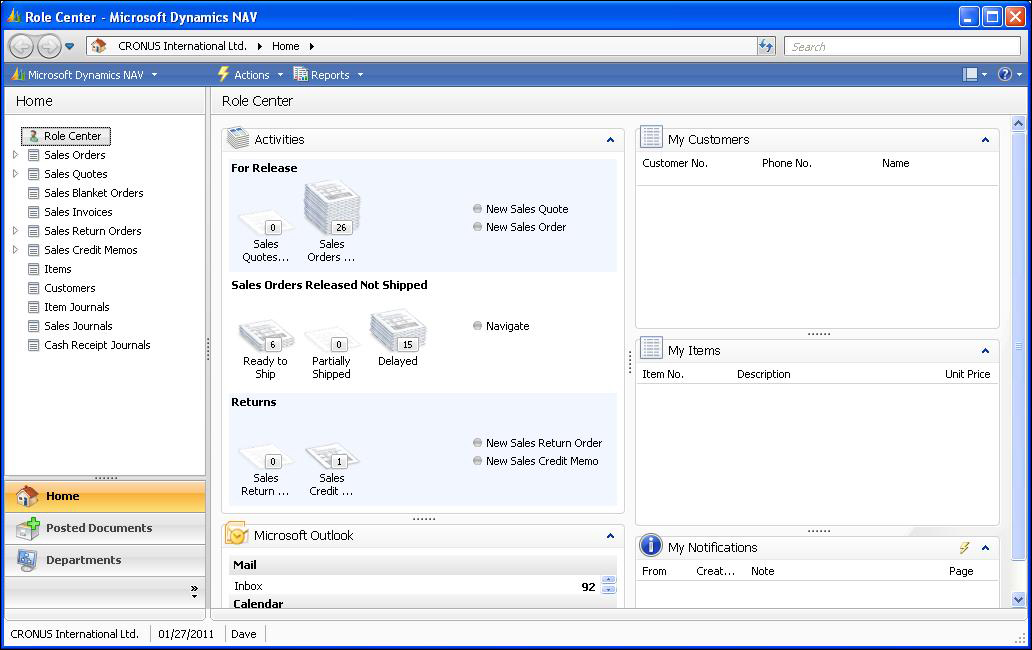This screenshot has width=1032, height=650.
Task: Expand the Sales Return Orders tree node
Action: coord(16,231)
